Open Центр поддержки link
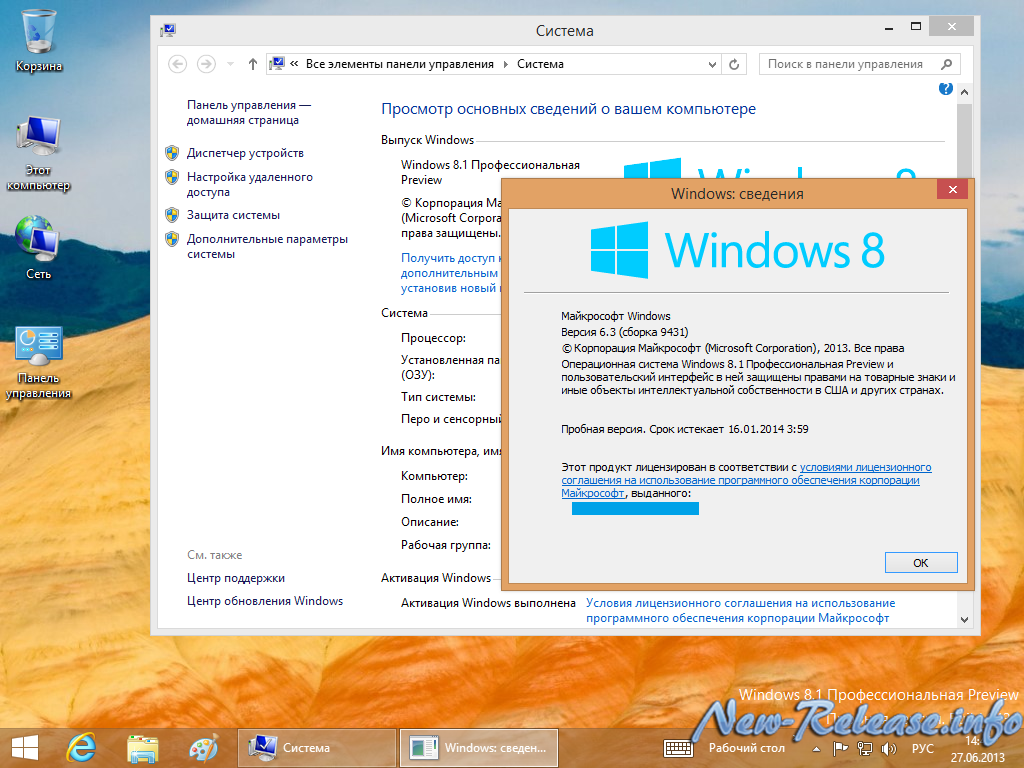 tap(236, 578)
